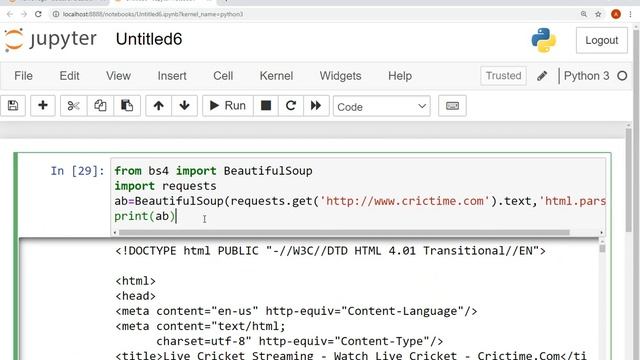Run the current cell

(228, 106)
